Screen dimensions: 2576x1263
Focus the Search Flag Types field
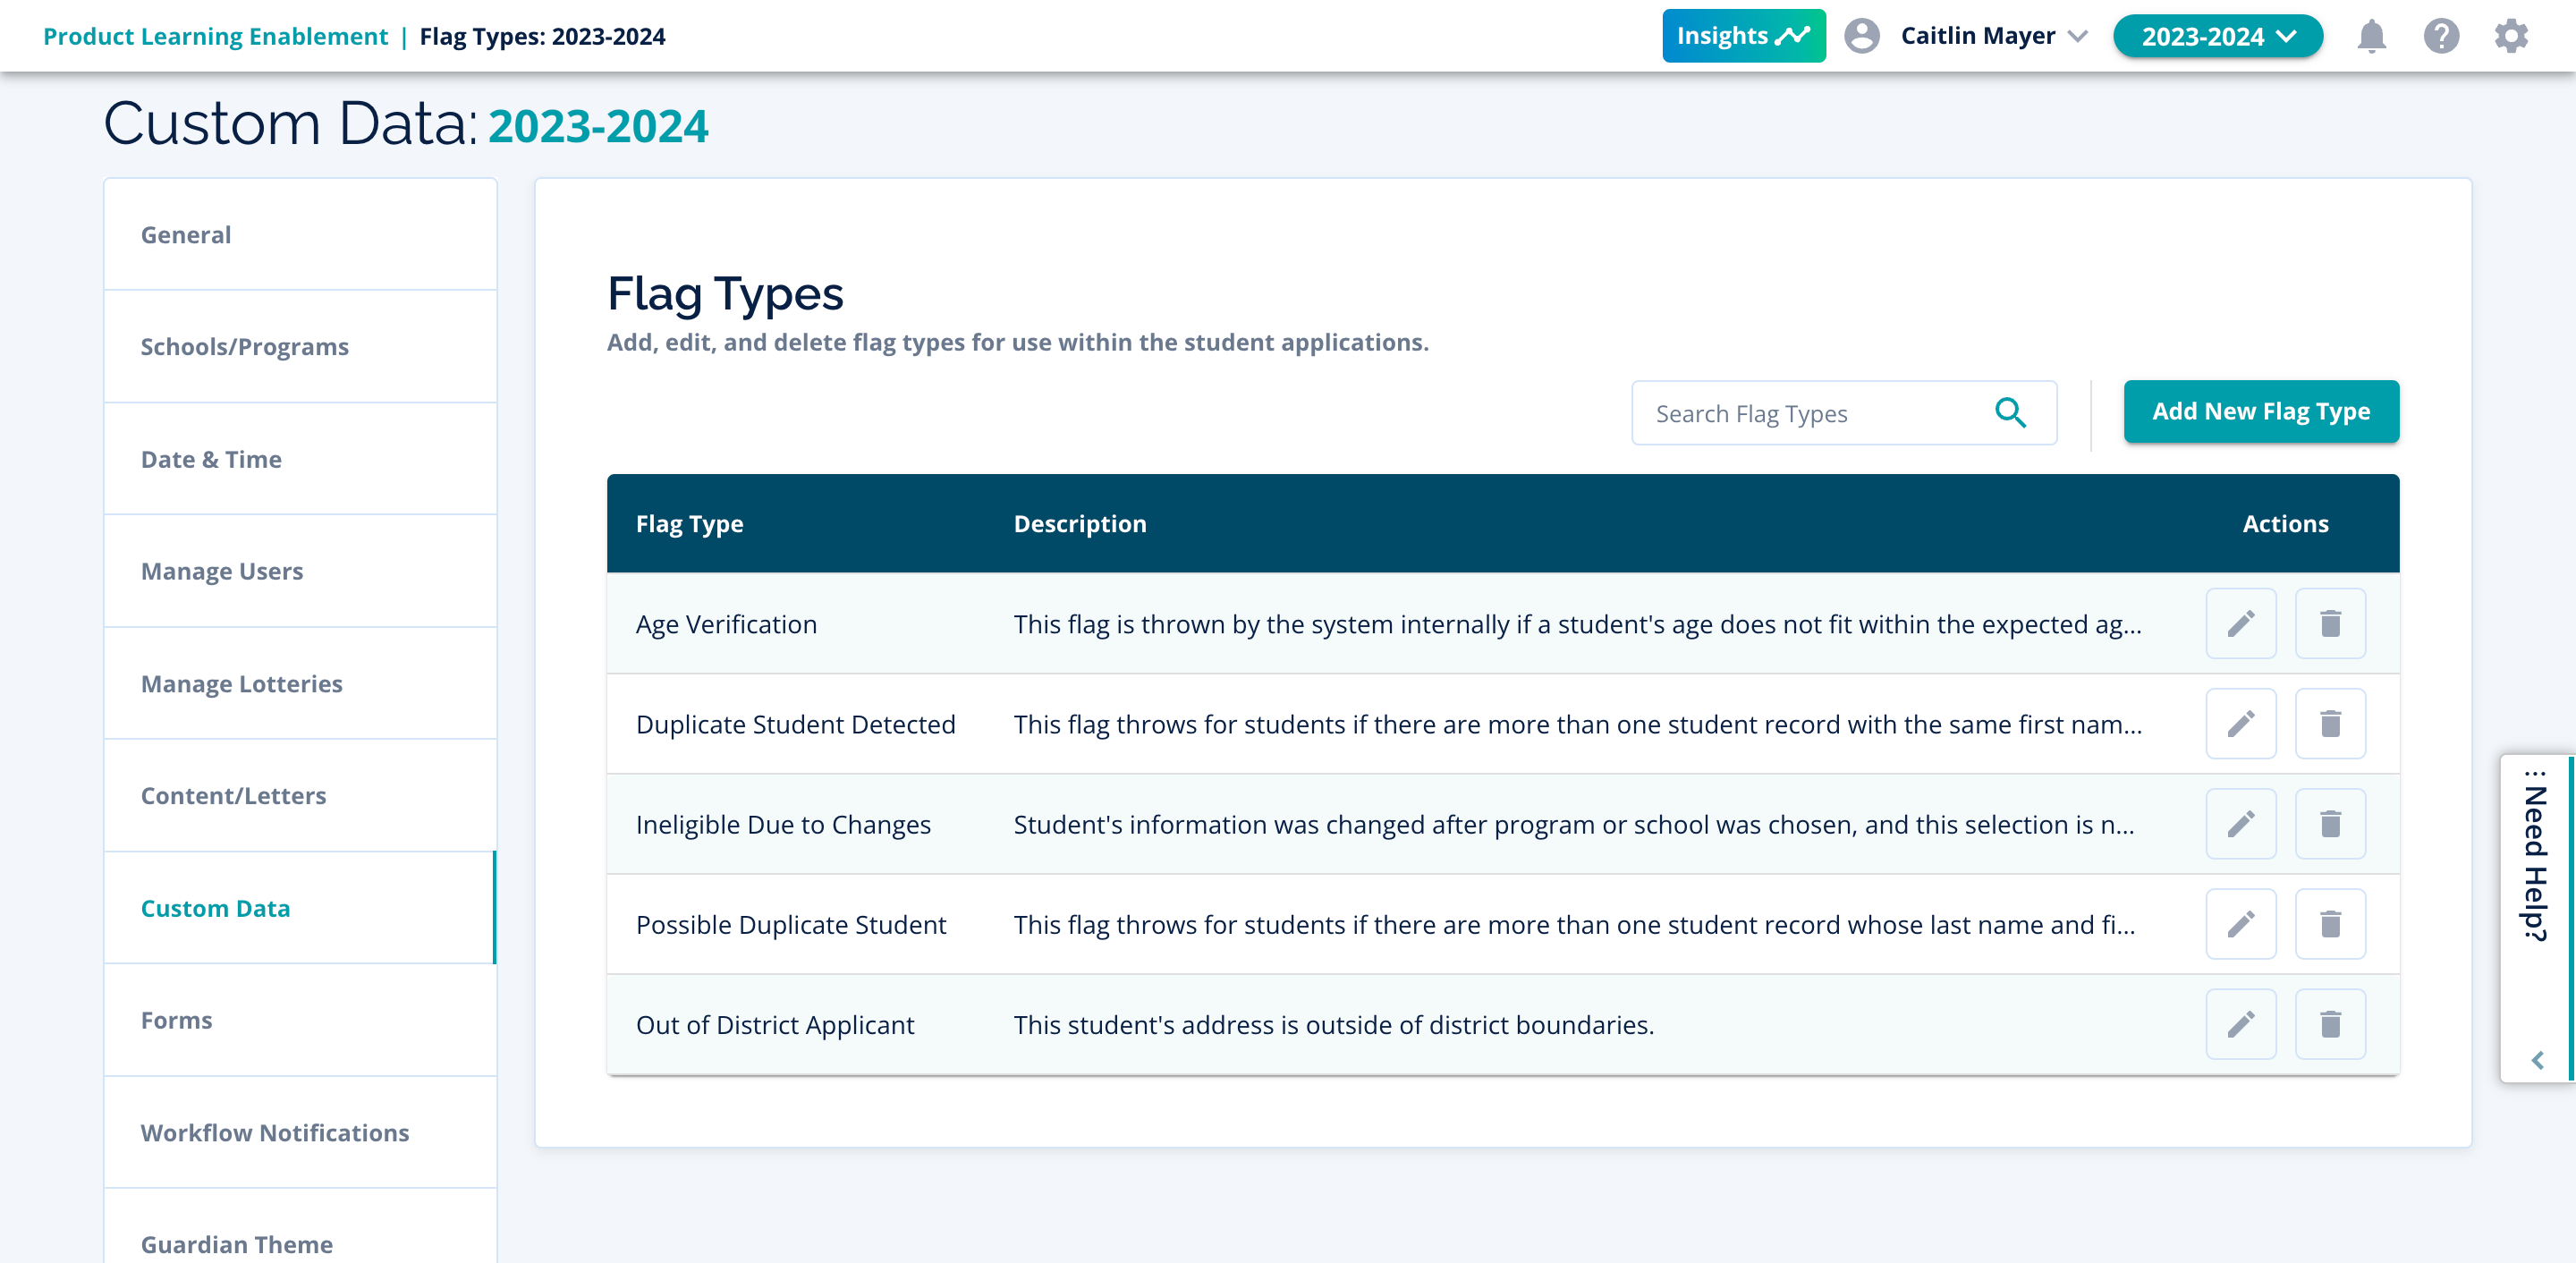(1810, 414)
